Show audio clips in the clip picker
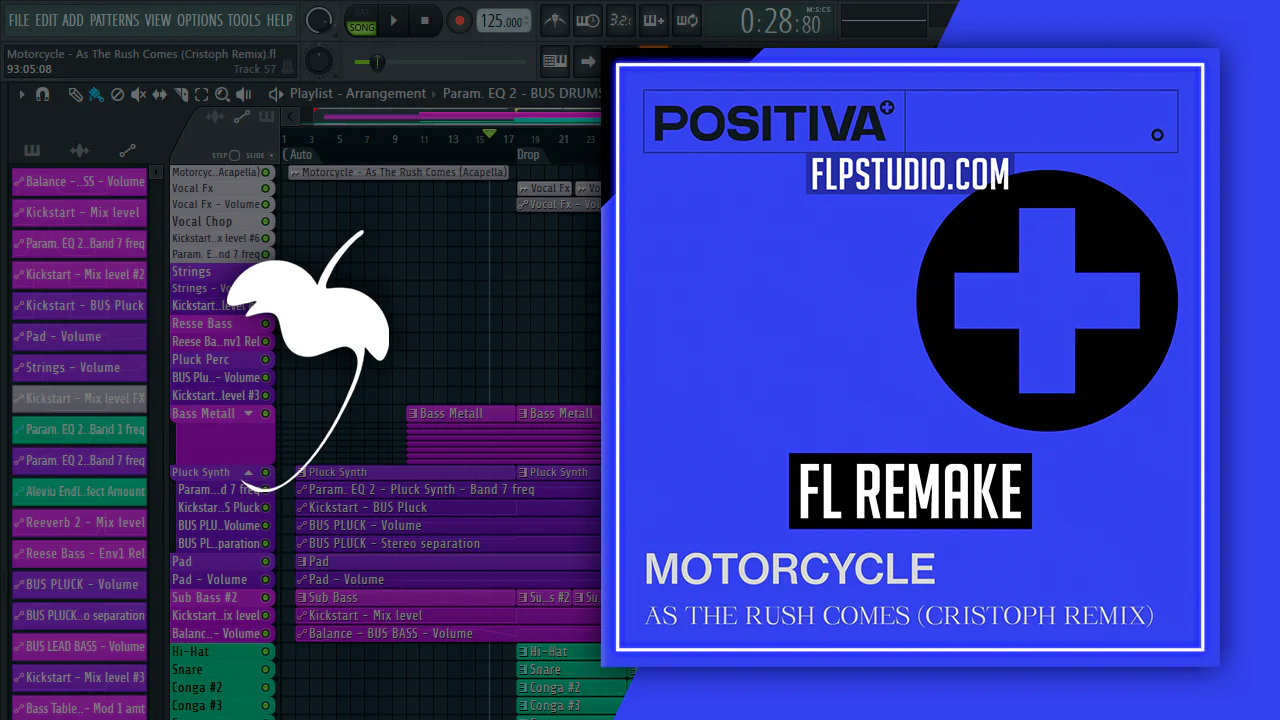The height and width of the screenshot is (720, 1280). (x=79, y=151)
